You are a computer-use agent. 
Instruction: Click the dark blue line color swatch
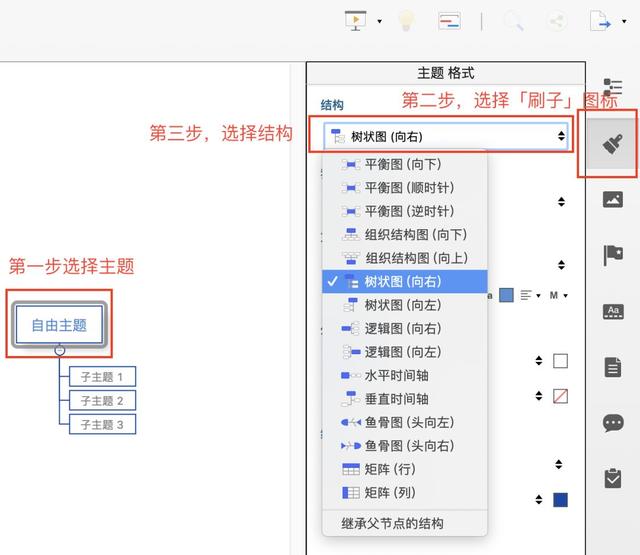pyautogui.click(x=560, y=500)
